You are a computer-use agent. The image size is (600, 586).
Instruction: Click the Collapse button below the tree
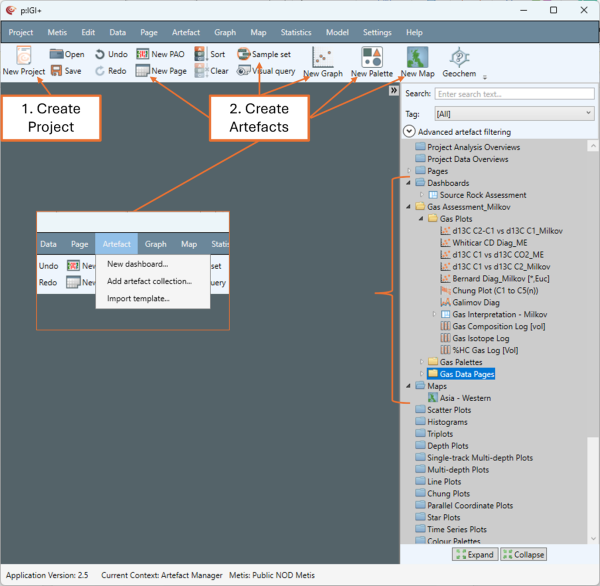(x=523, y=554)
